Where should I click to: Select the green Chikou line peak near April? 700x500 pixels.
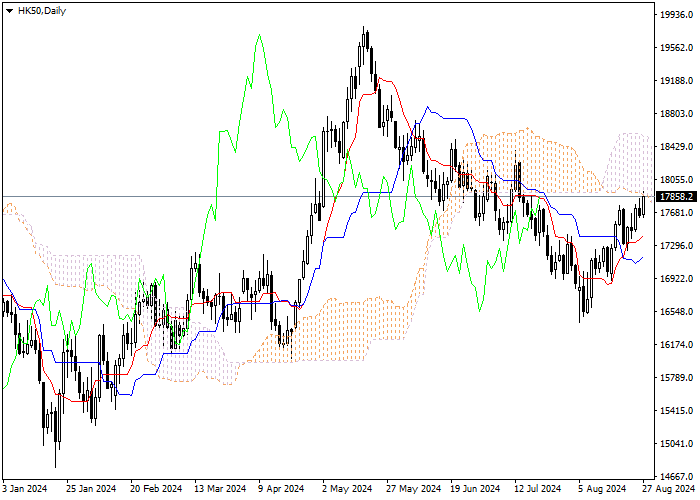coord(259,35)
